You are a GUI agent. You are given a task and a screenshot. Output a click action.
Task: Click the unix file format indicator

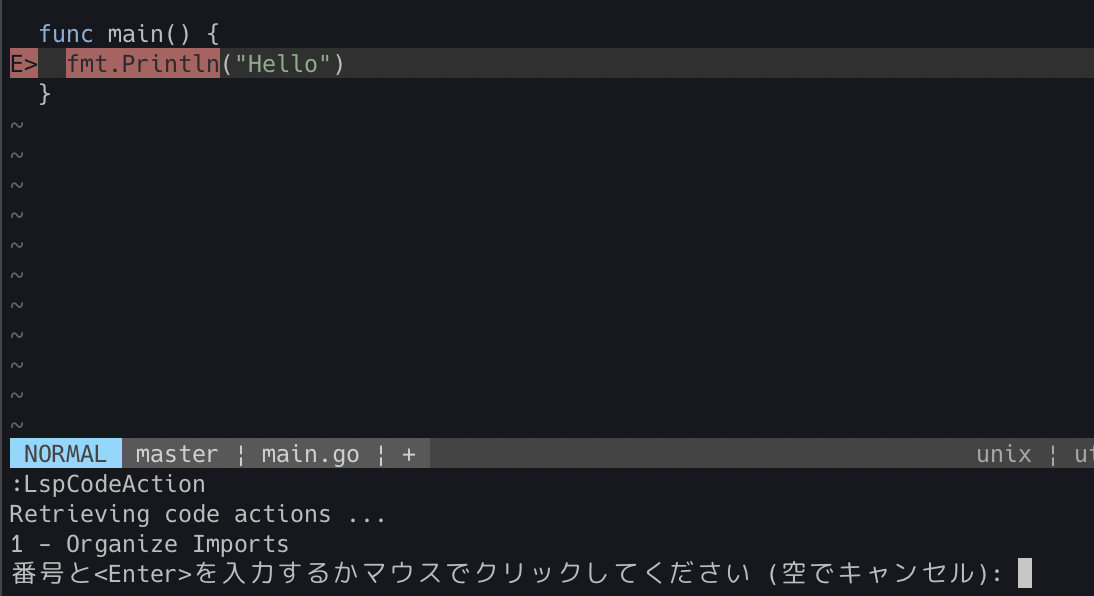coord(1003,453)
